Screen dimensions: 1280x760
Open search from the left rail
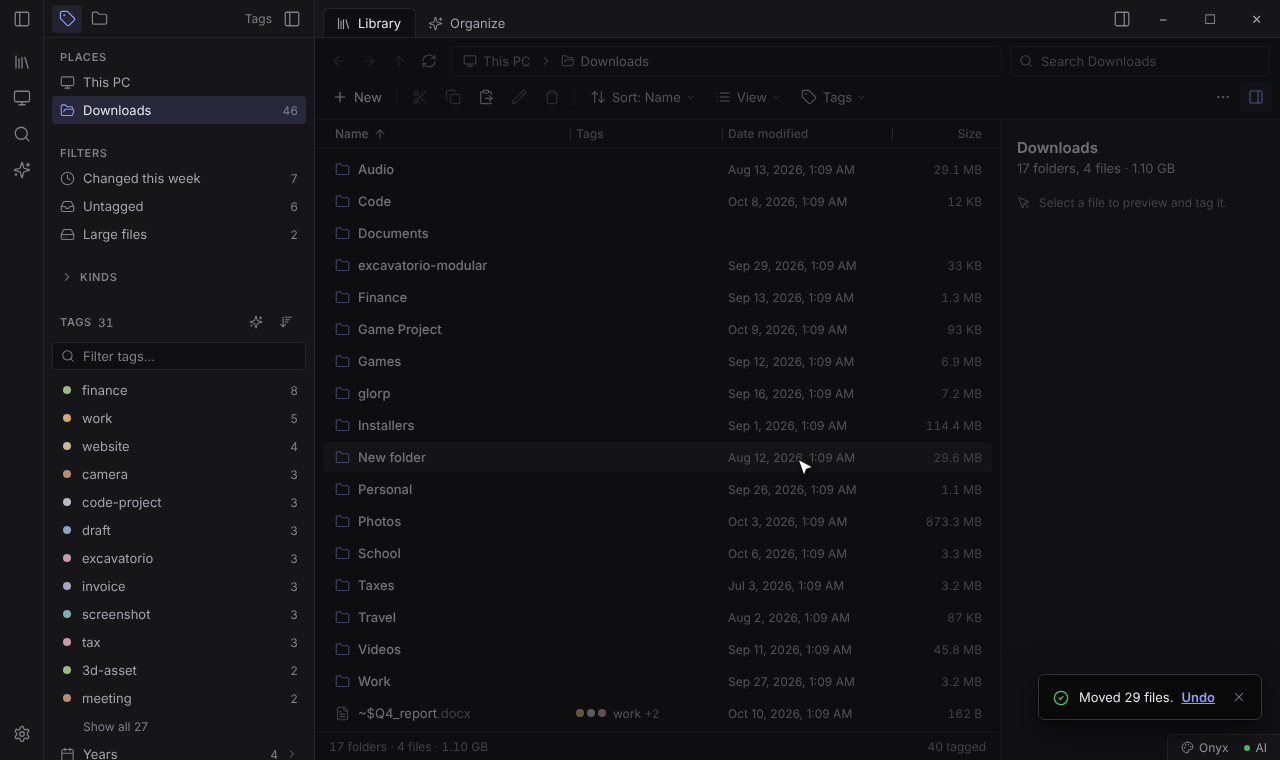[22, 134]
